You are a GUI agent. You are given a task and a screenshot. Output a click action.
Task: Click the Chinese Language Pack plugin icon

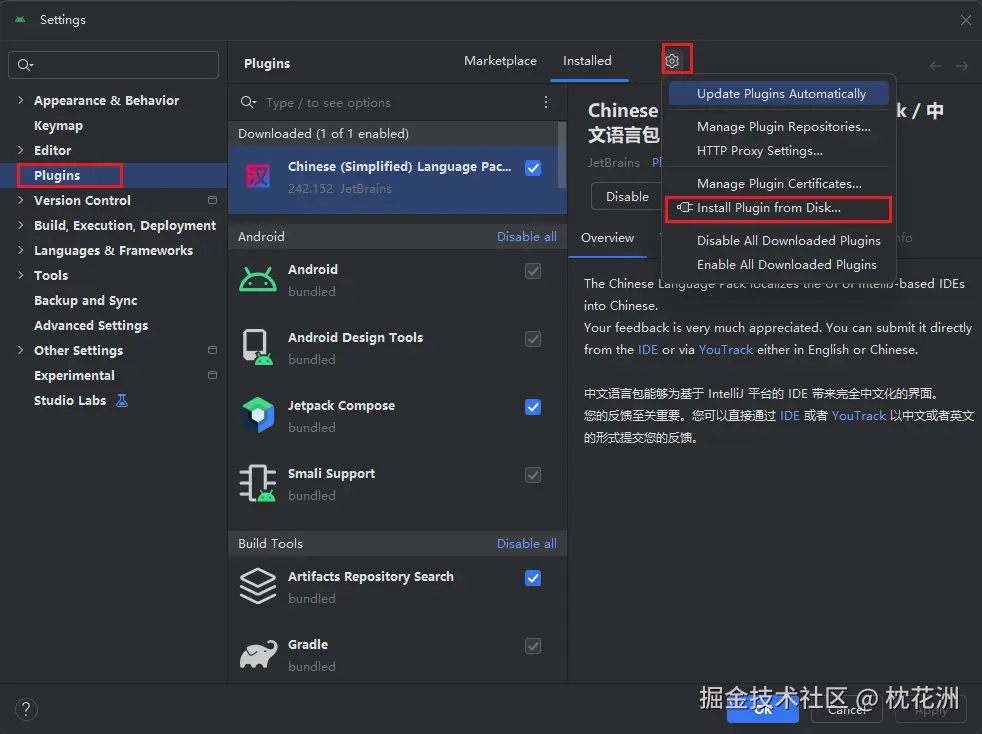point(258,176)
